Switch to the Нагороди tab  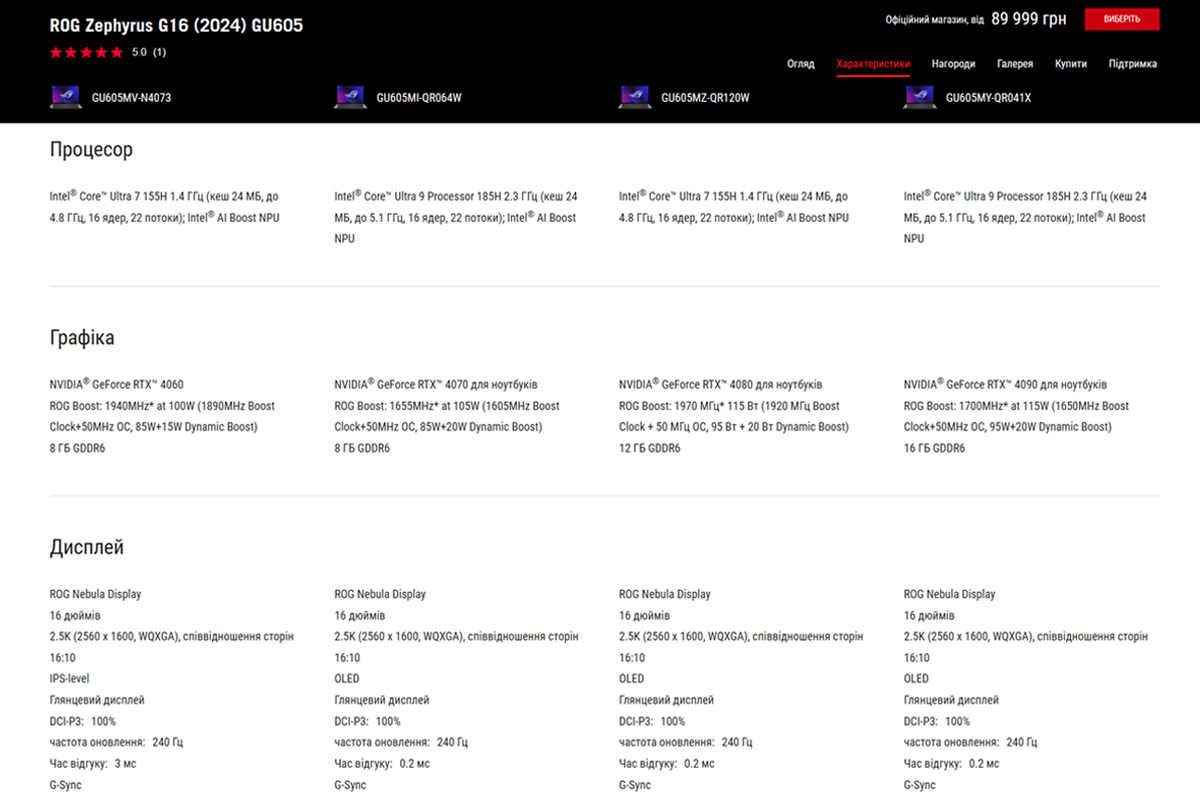tap(954, 64)
